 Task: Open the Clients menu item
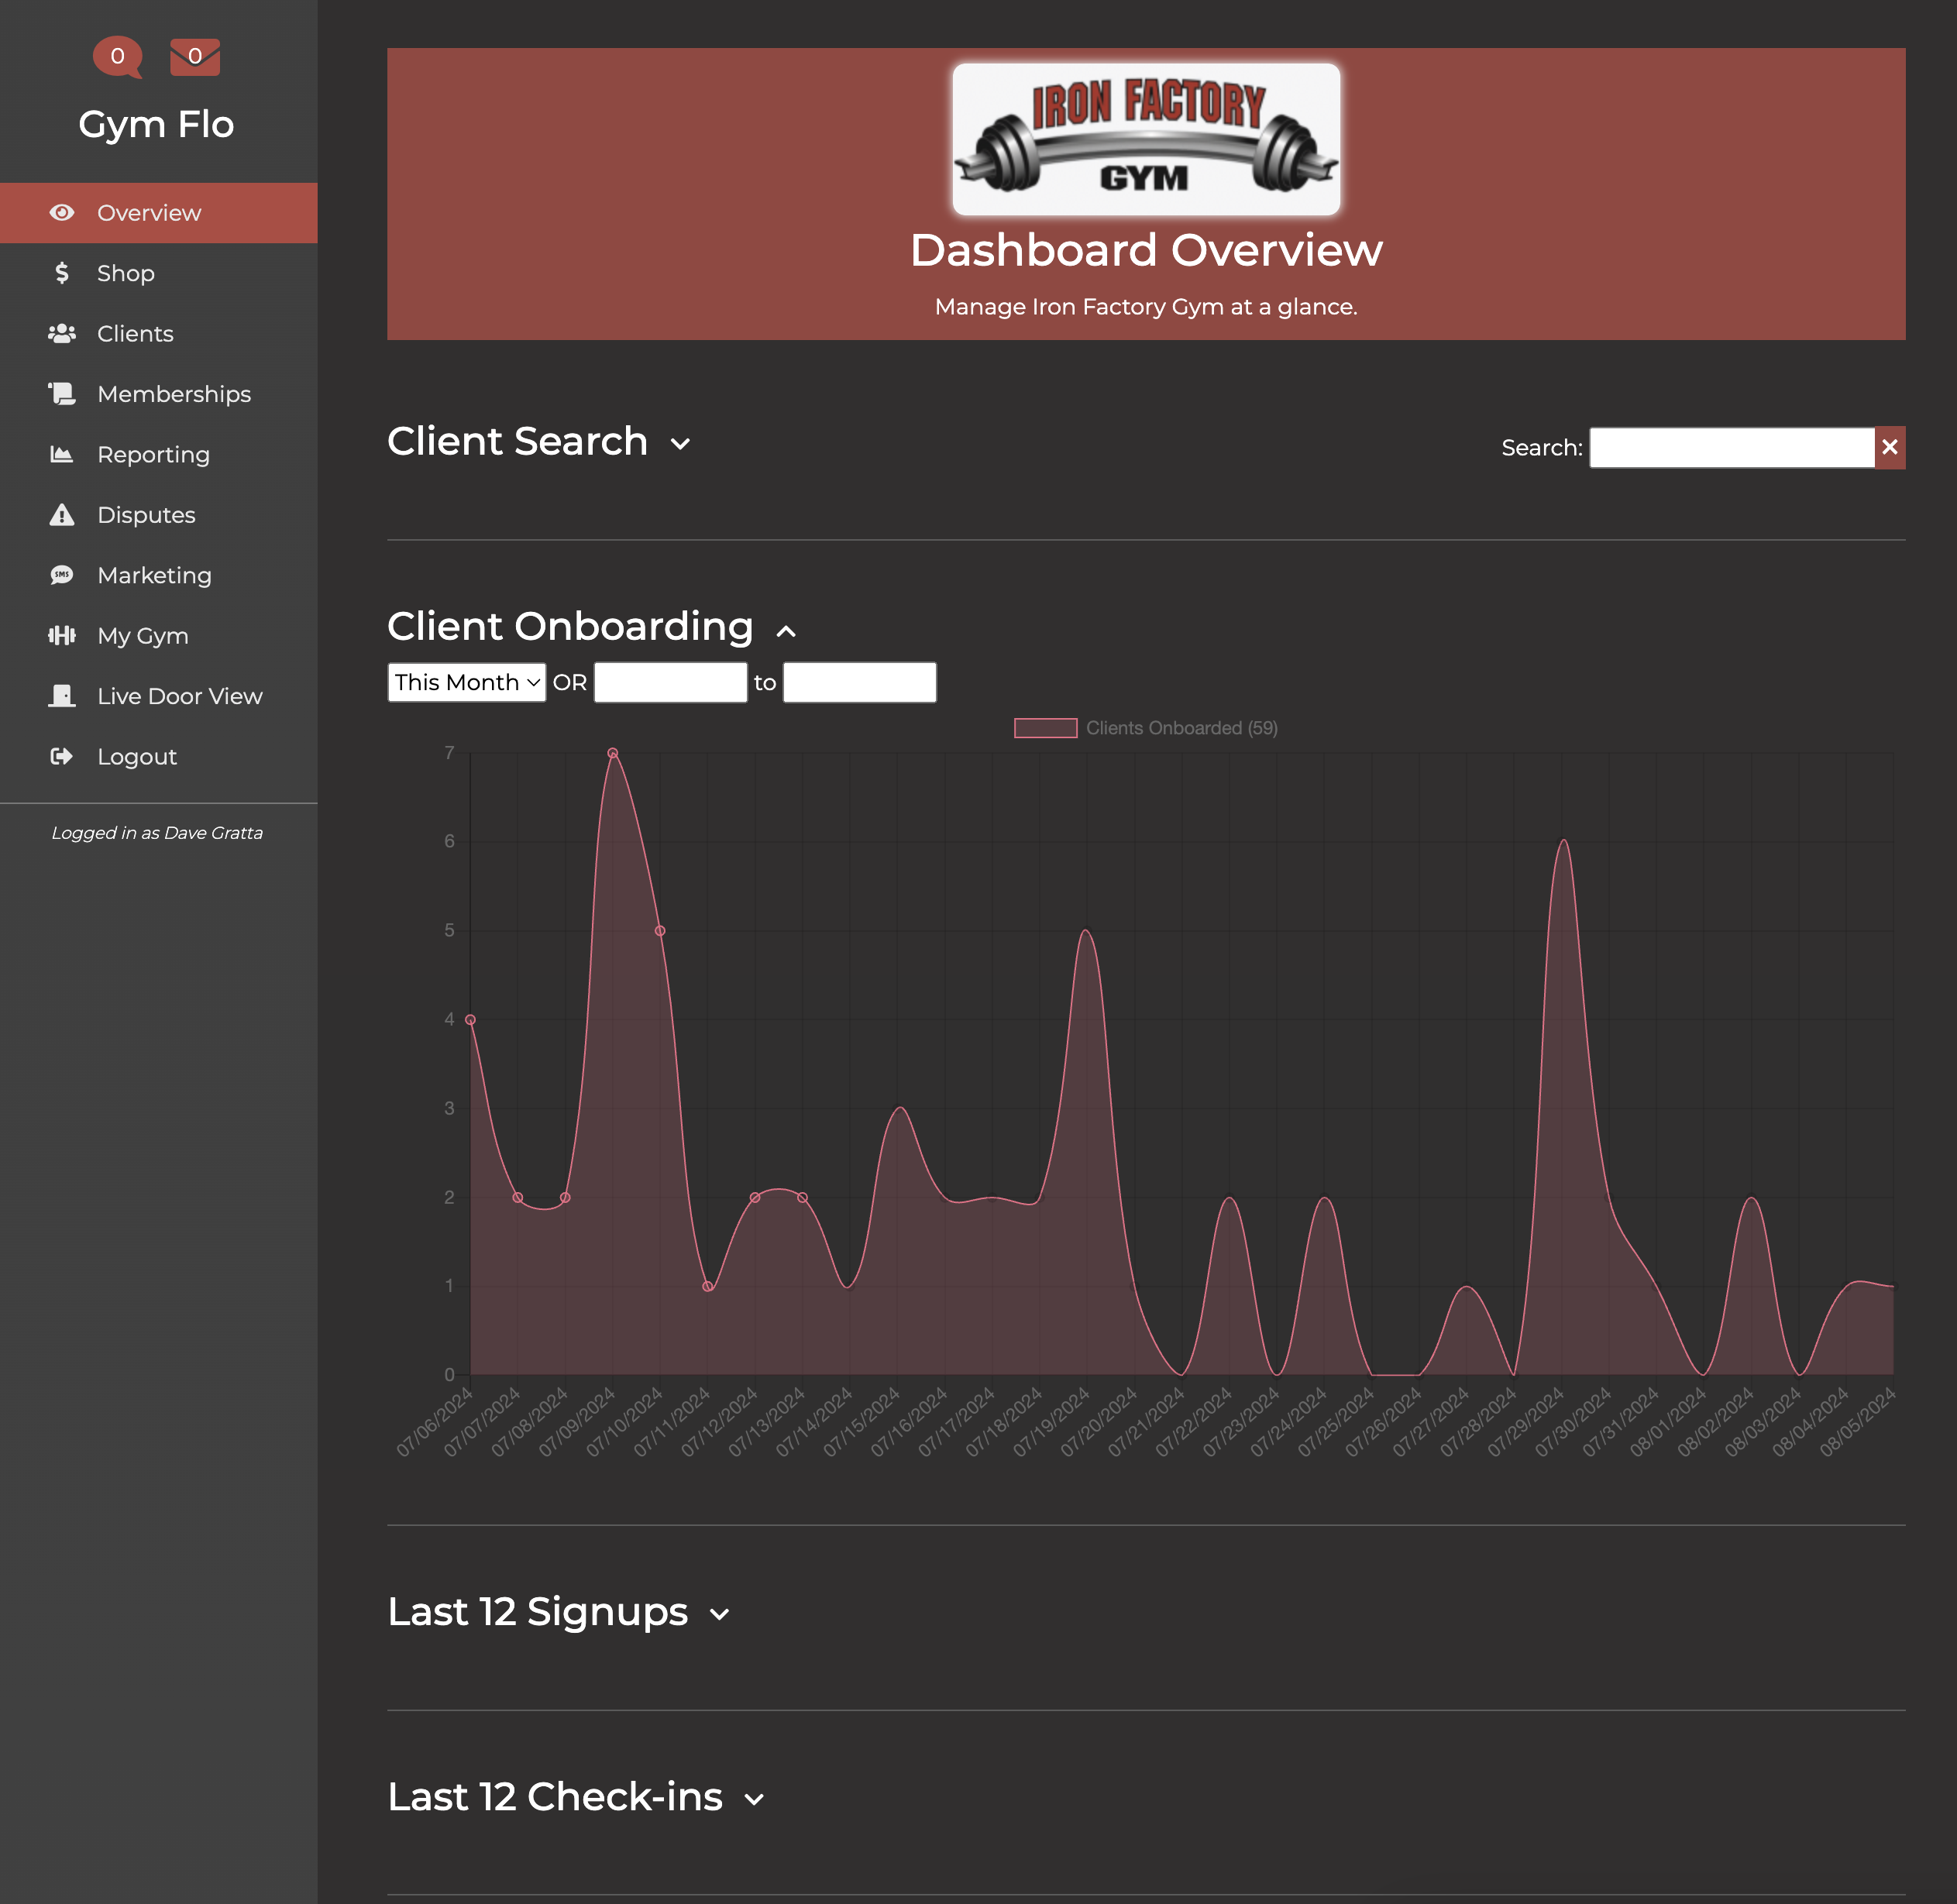159,334
